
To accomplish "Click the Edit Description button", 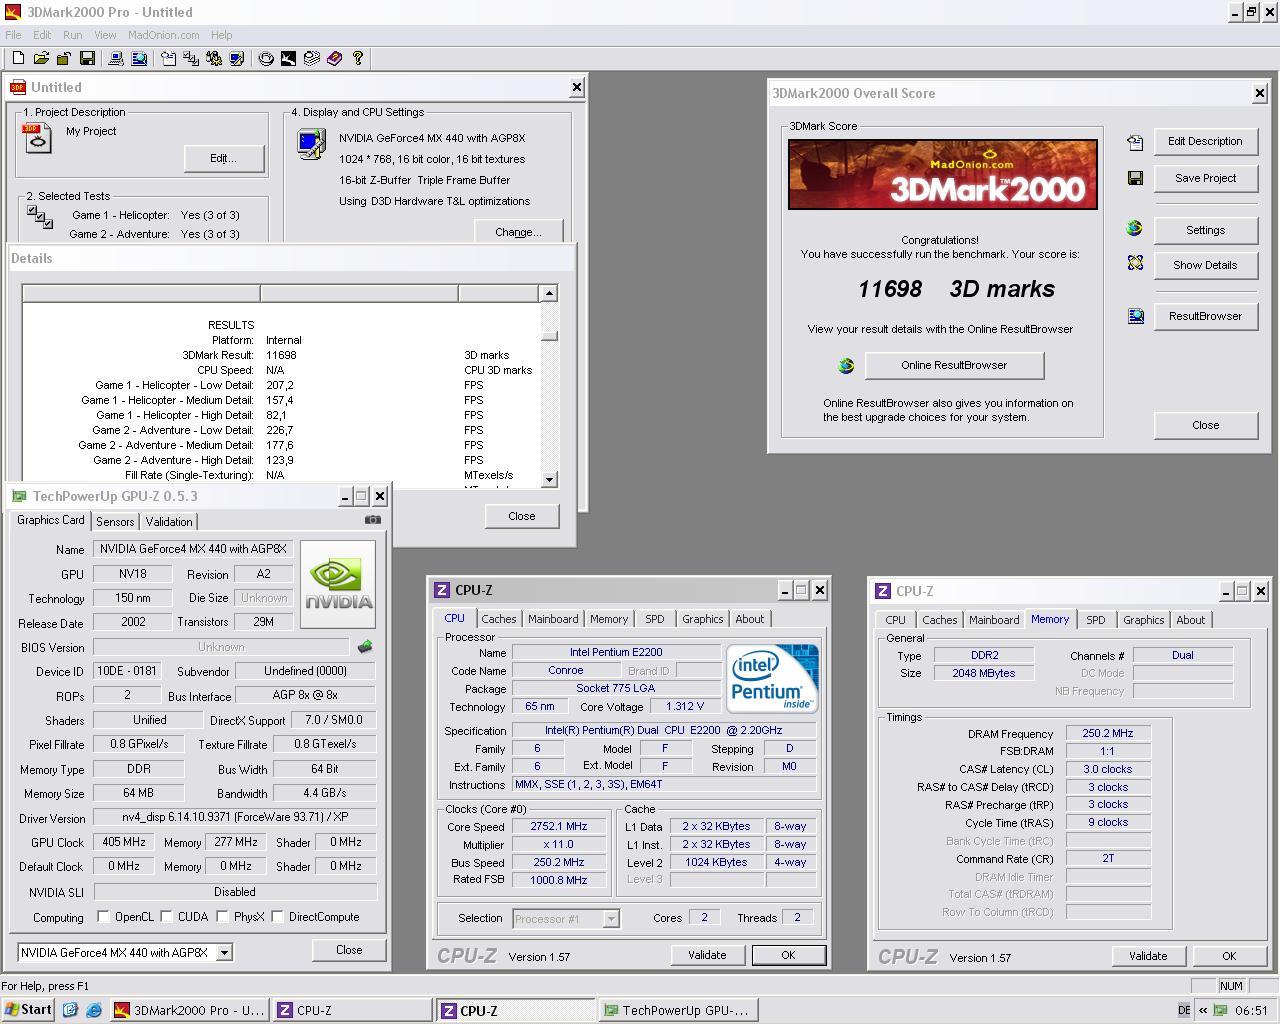I will click(1205, 141).
